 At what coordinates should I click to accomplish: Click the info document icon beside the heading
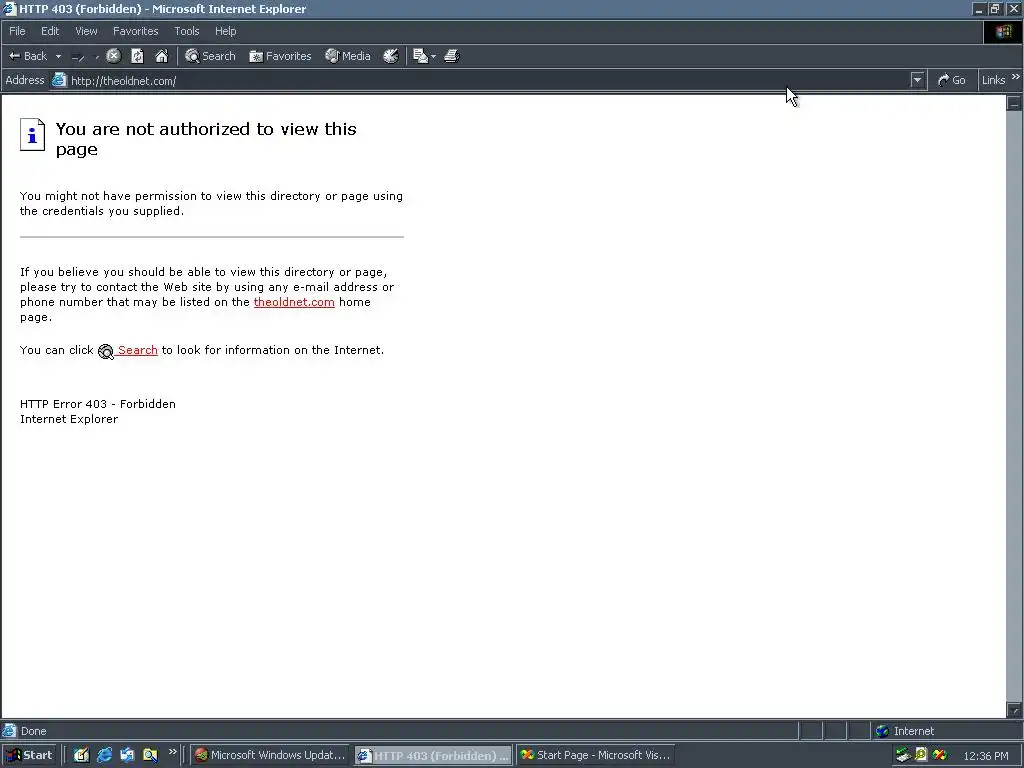coord(32,135)
